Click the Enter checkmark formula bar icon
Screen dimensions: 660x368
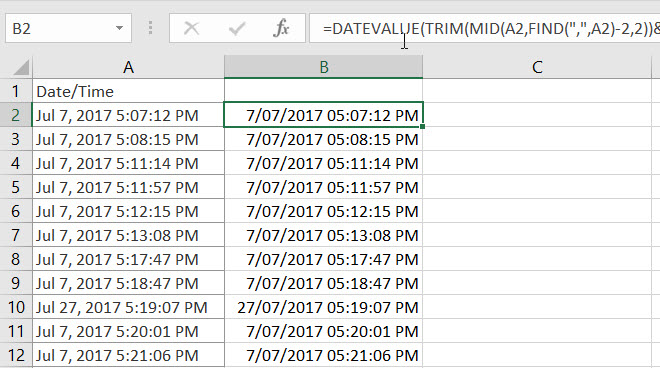pyautogui.click(x=237, y=29)
